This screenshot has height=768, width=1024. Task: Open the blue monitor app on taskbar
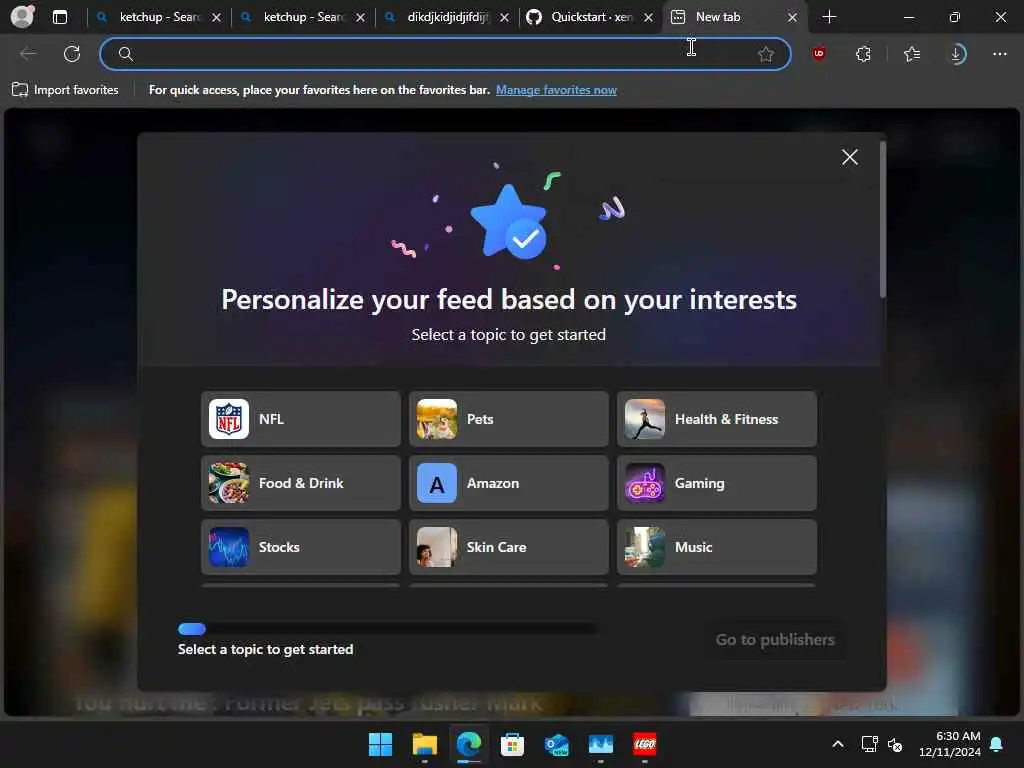(x=601, y=744)
